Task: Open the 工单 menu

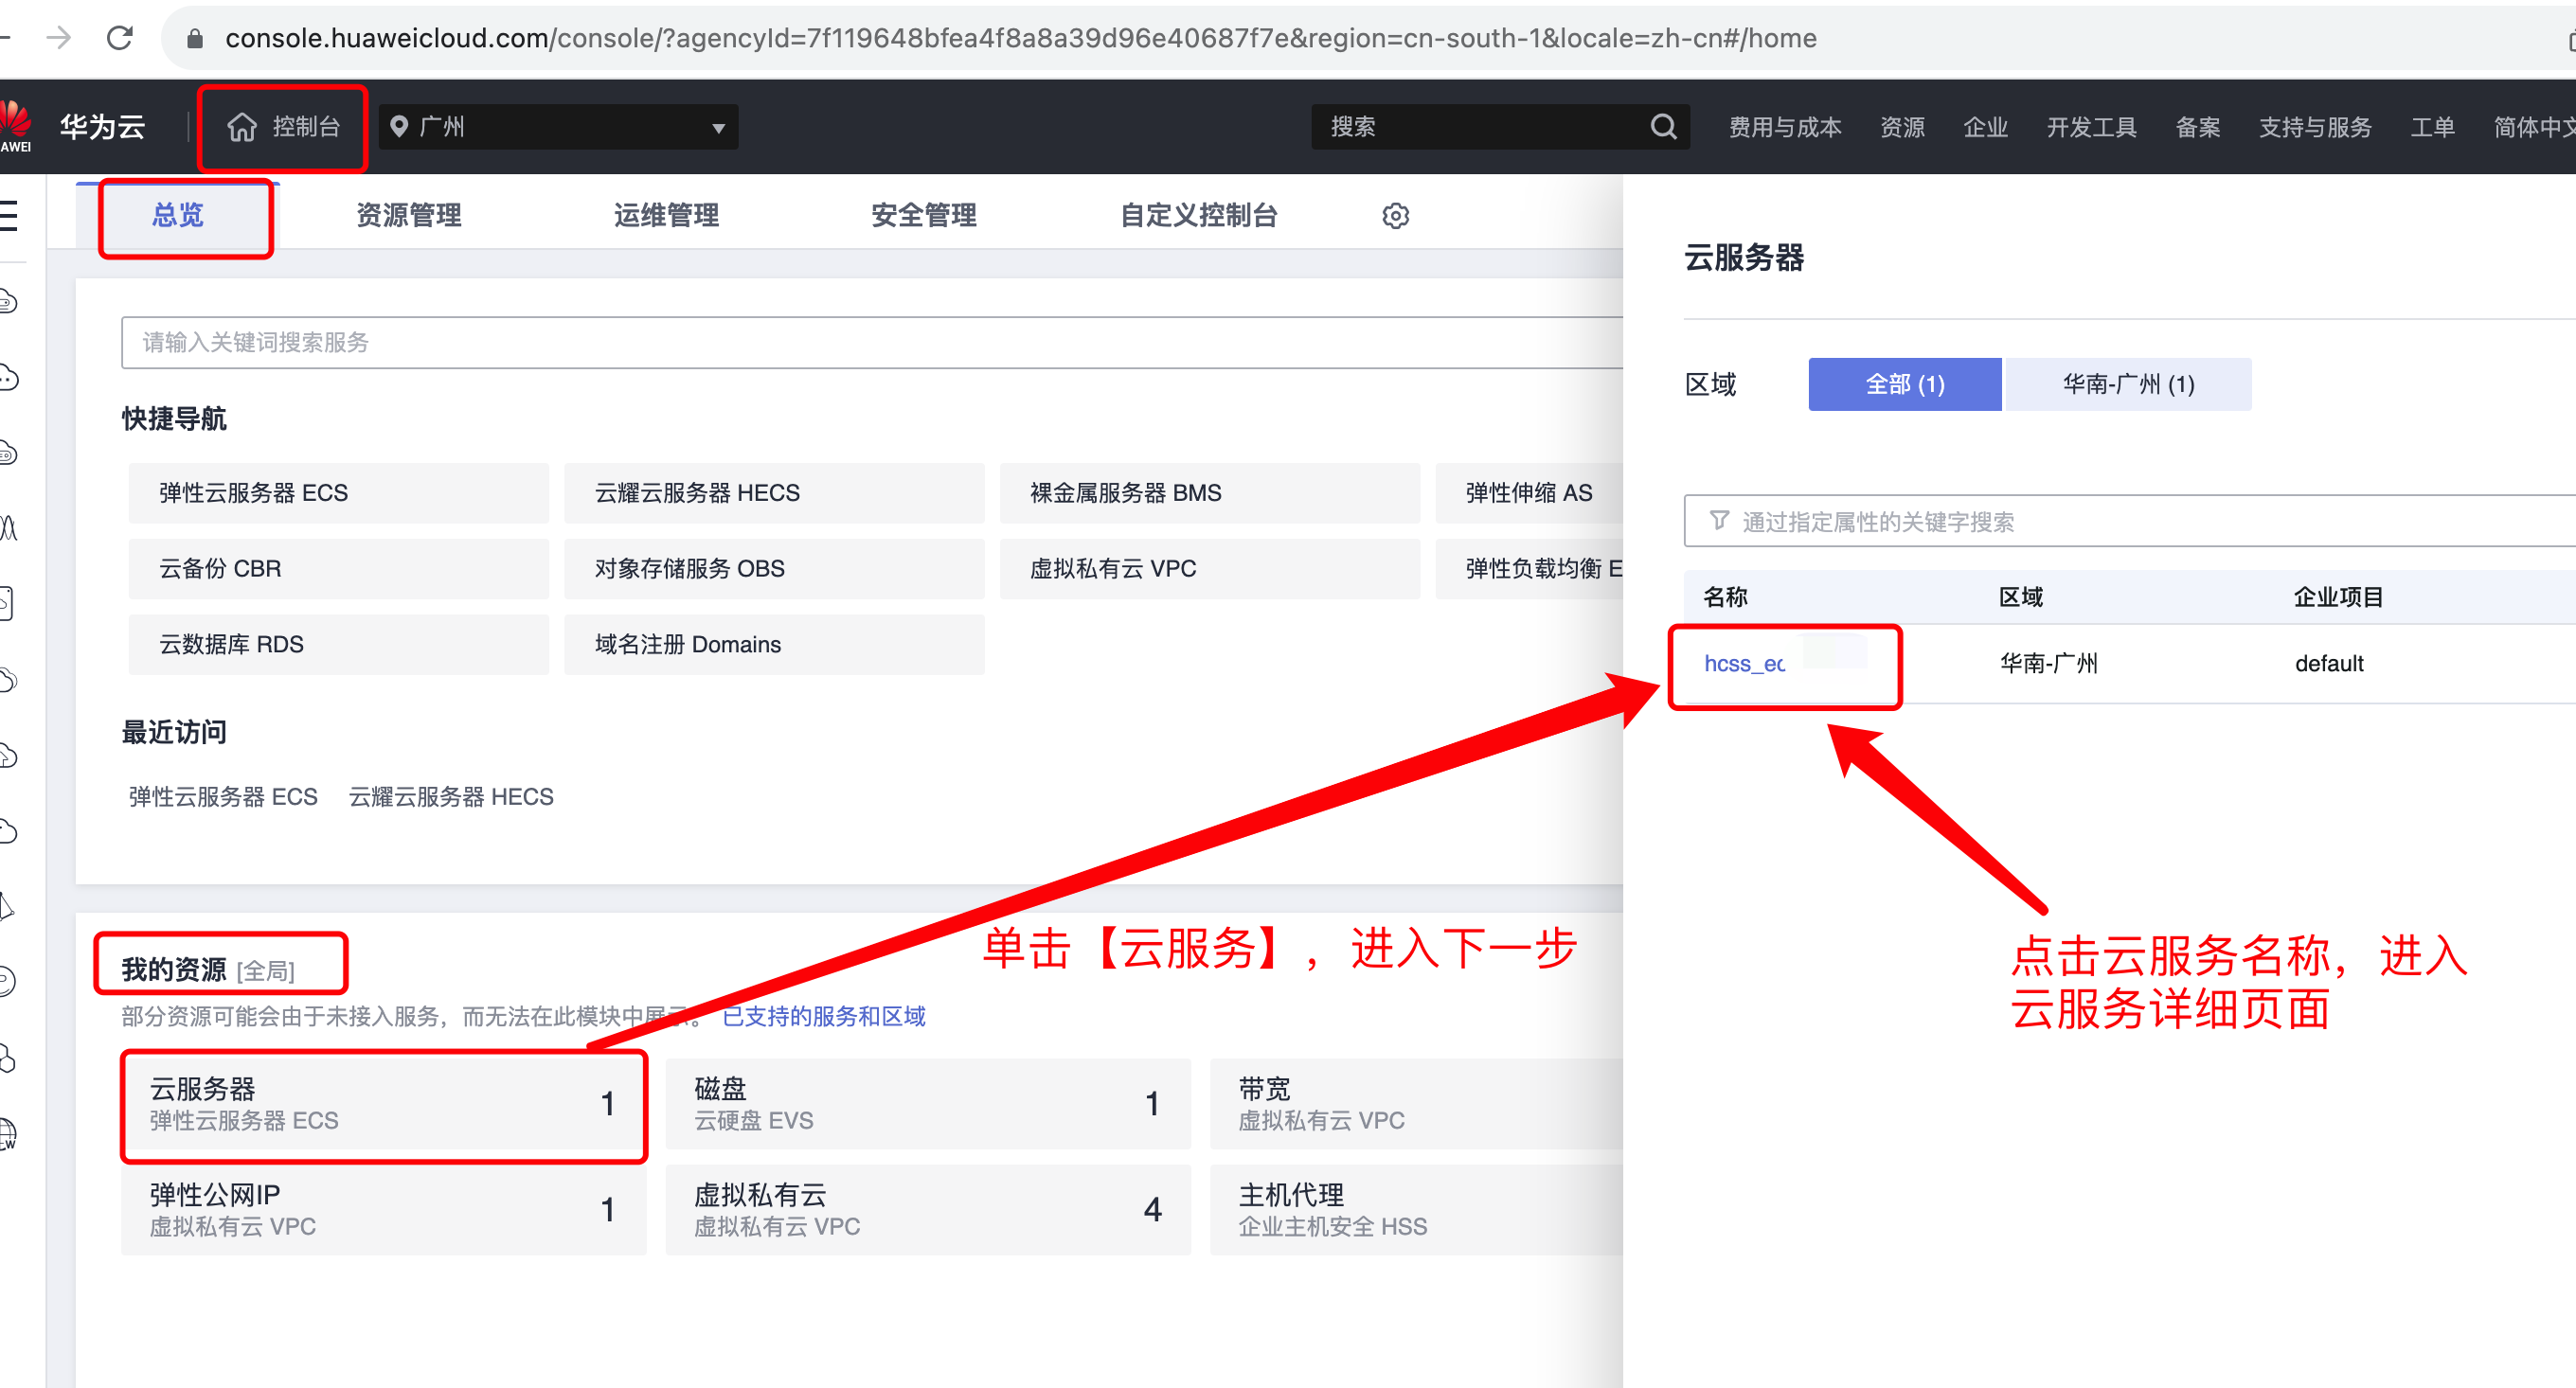Action: (2432, 127)
